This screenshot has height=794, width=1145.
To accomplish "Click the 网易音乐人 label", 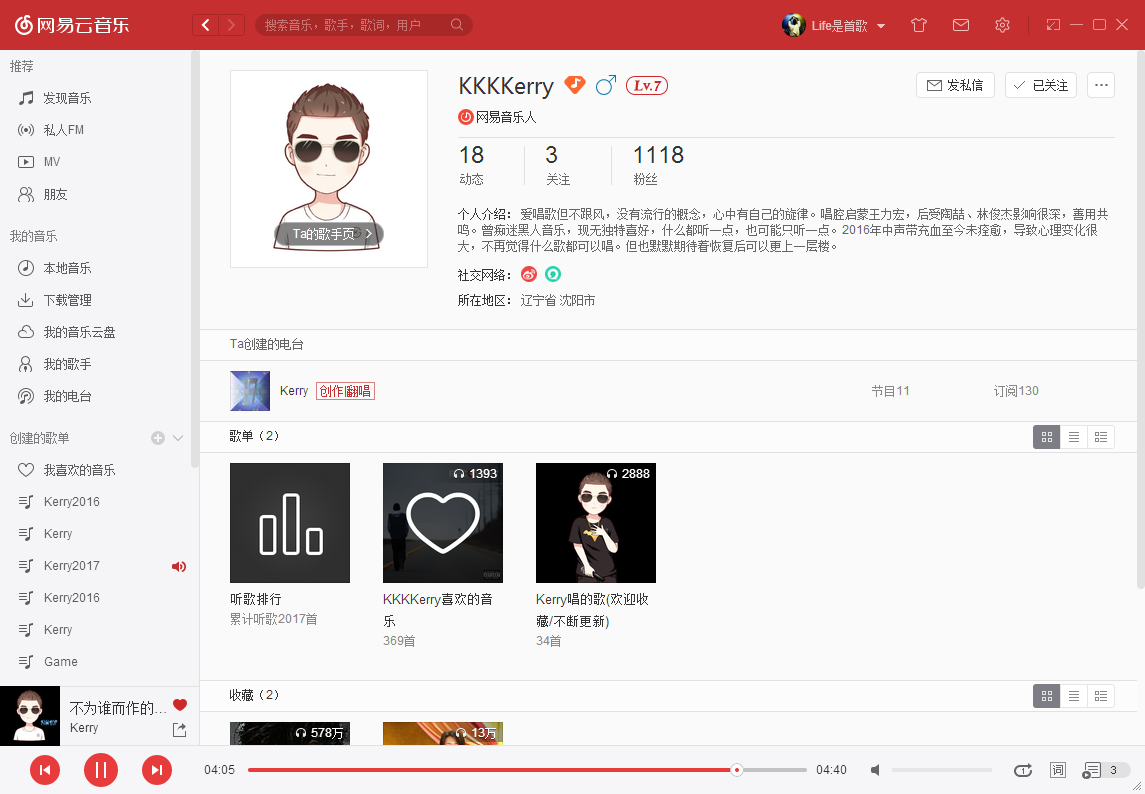I will point(497,117).
